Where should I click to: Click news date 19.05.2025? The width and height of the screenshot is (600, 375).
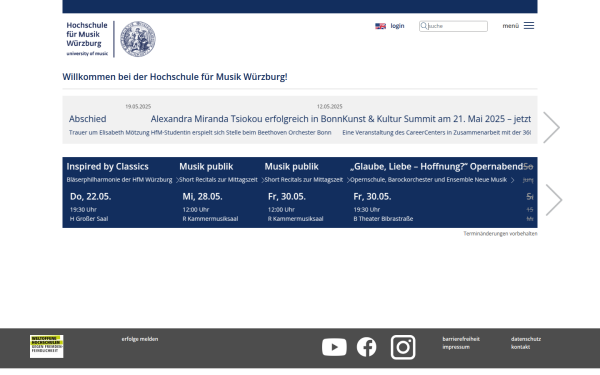(138, 107)
